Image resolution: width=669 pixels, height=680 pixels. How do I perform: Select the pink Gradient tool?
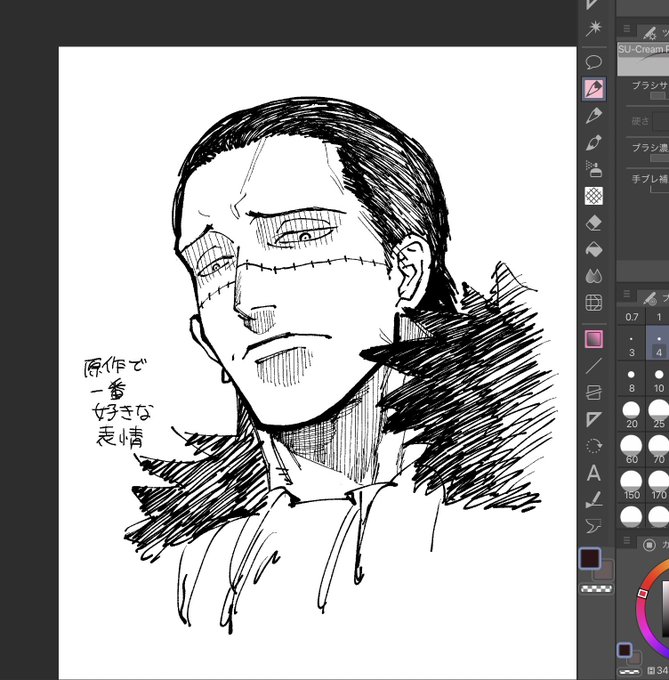pos(594,339)
